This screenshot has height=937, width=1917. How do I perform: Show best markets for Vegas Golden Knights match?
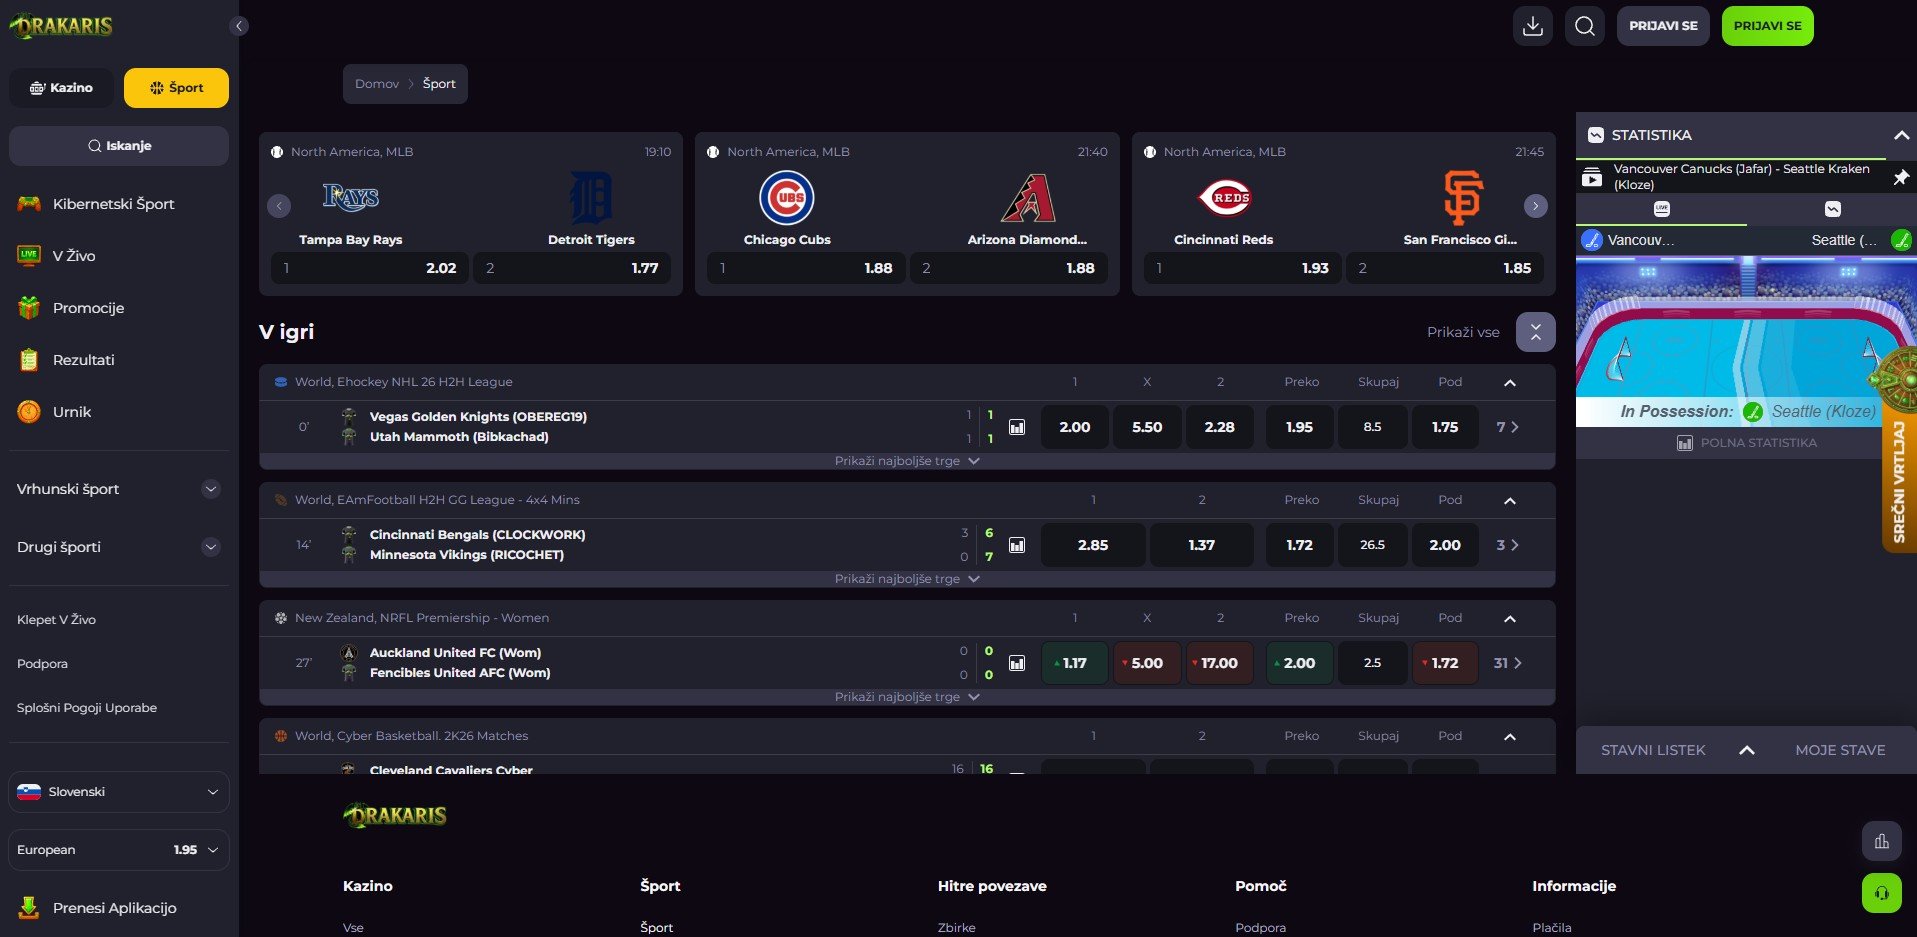click(907, 461)
